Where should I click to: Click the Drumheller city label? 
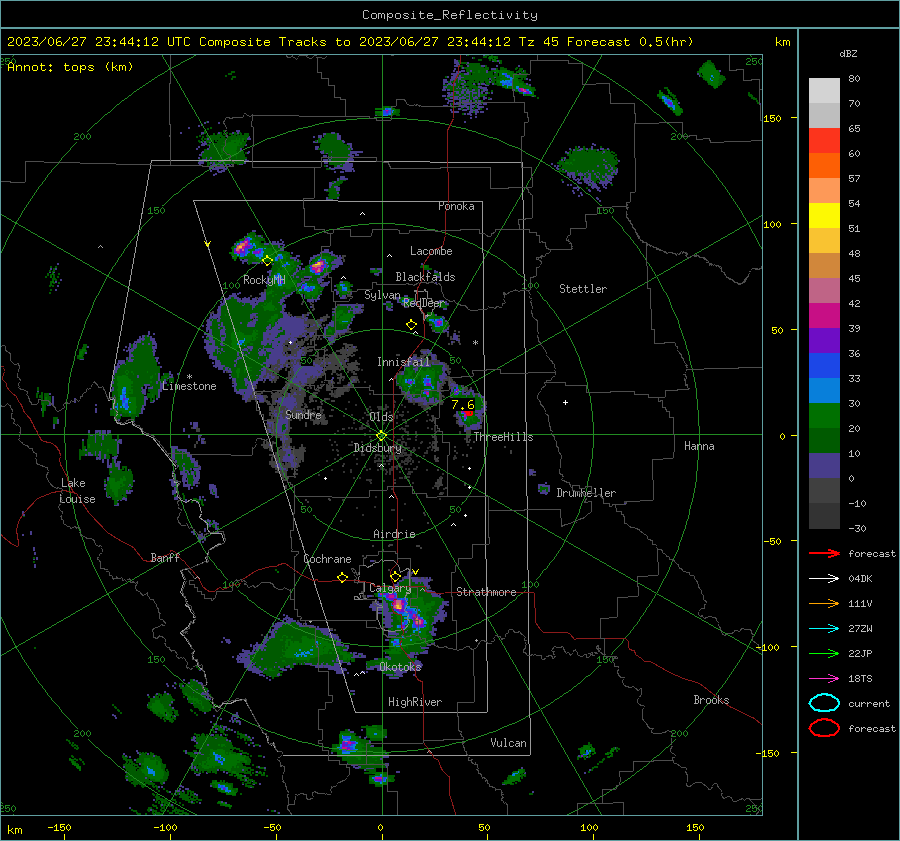coord(586,493)
